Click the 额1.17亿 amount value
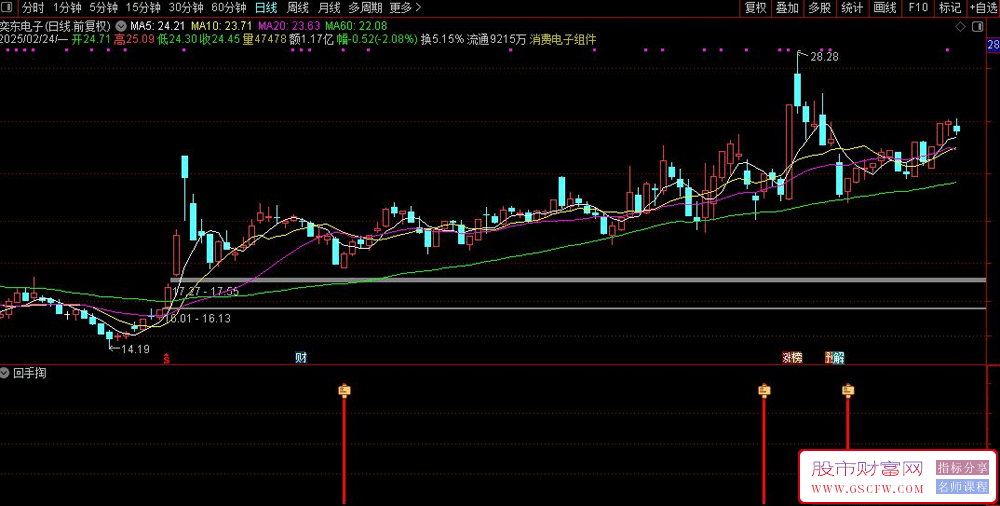Viewport: 1000px width, 506px height. [x=311, y=39]
